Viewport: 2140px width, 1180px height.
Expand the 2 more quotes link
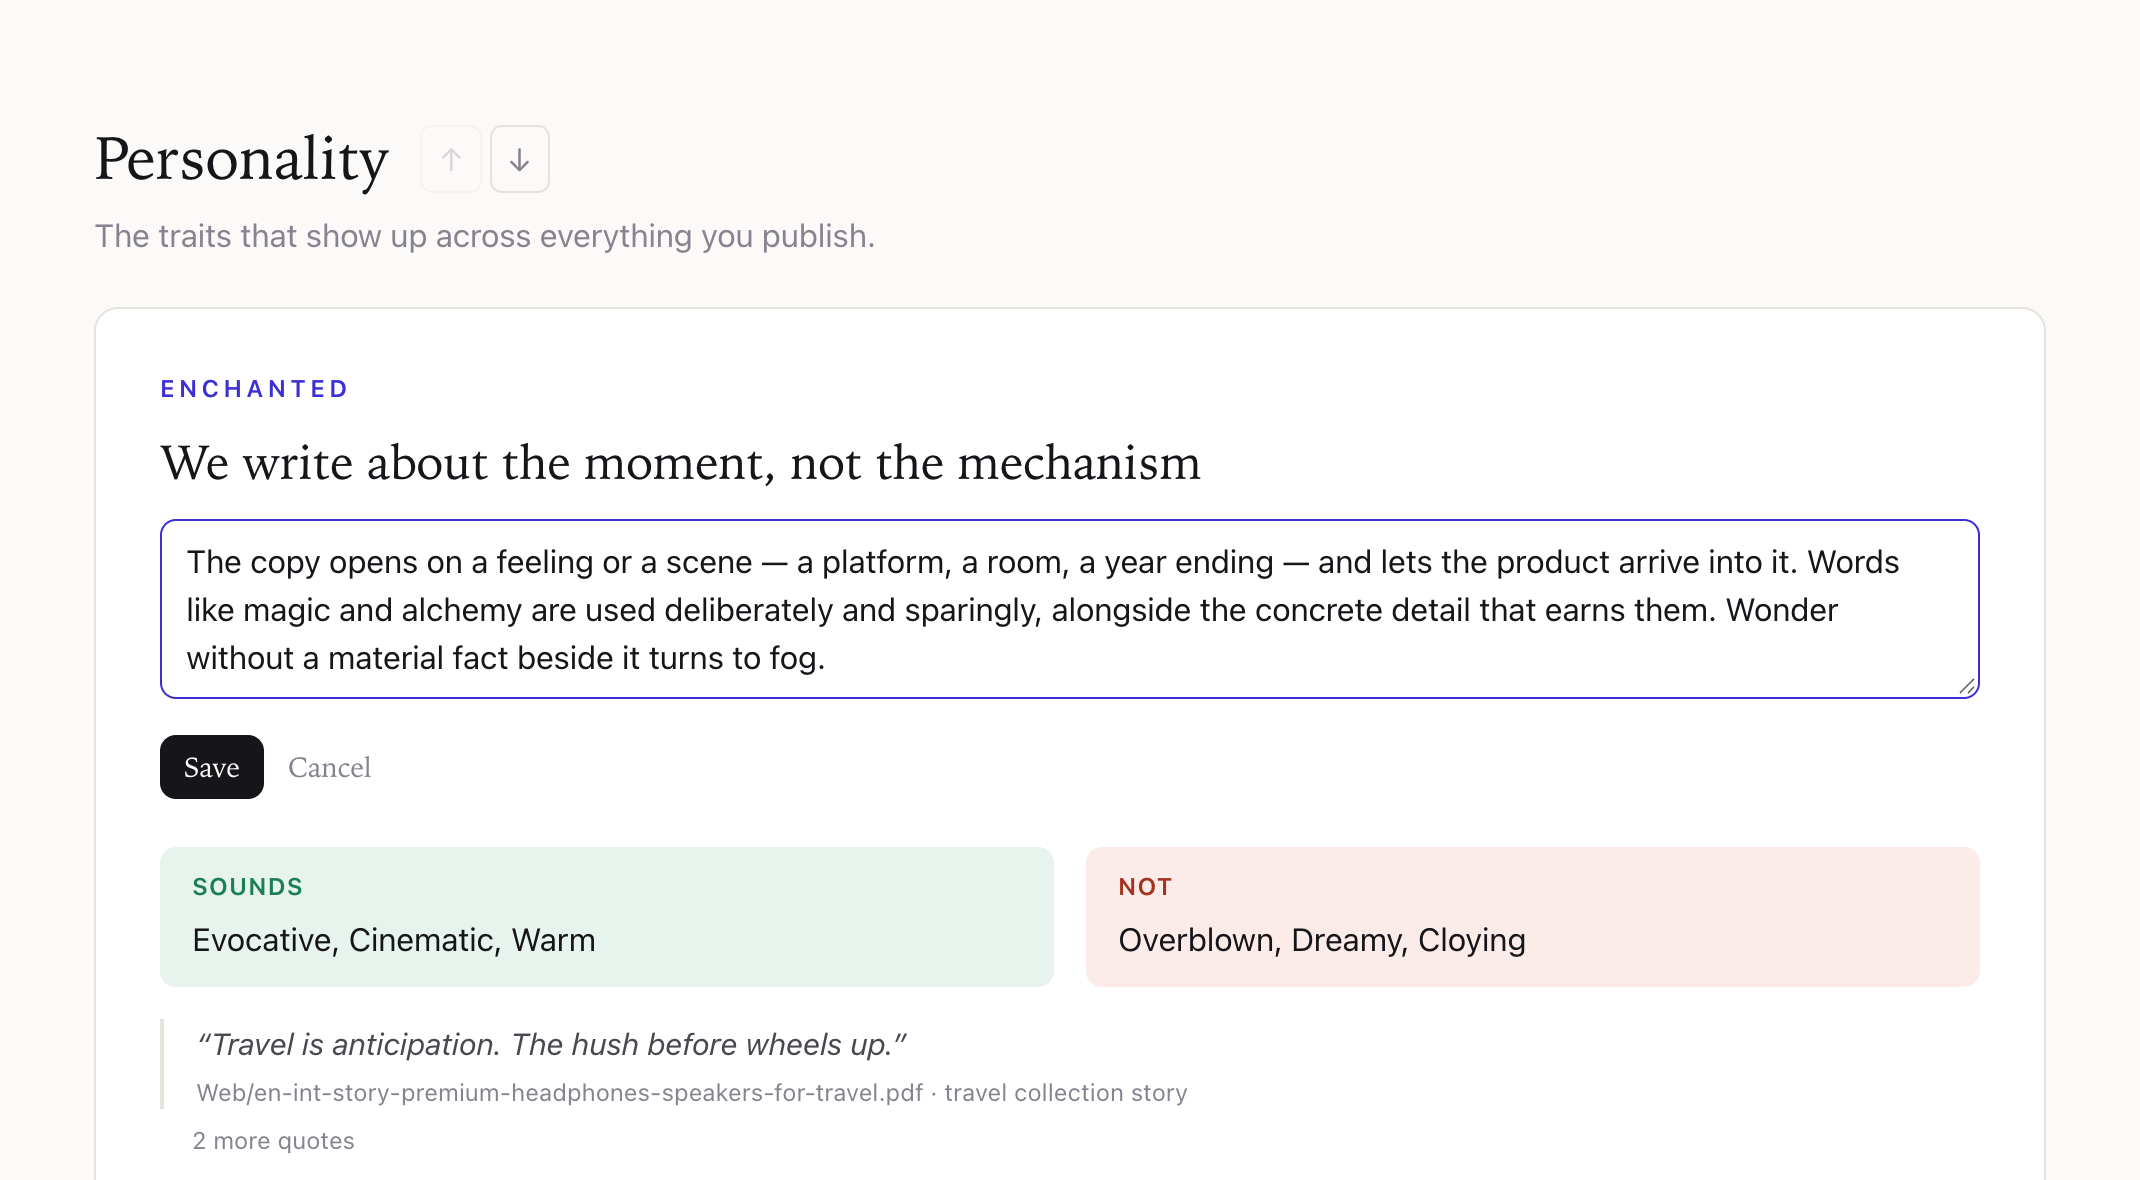(273, 1141)
